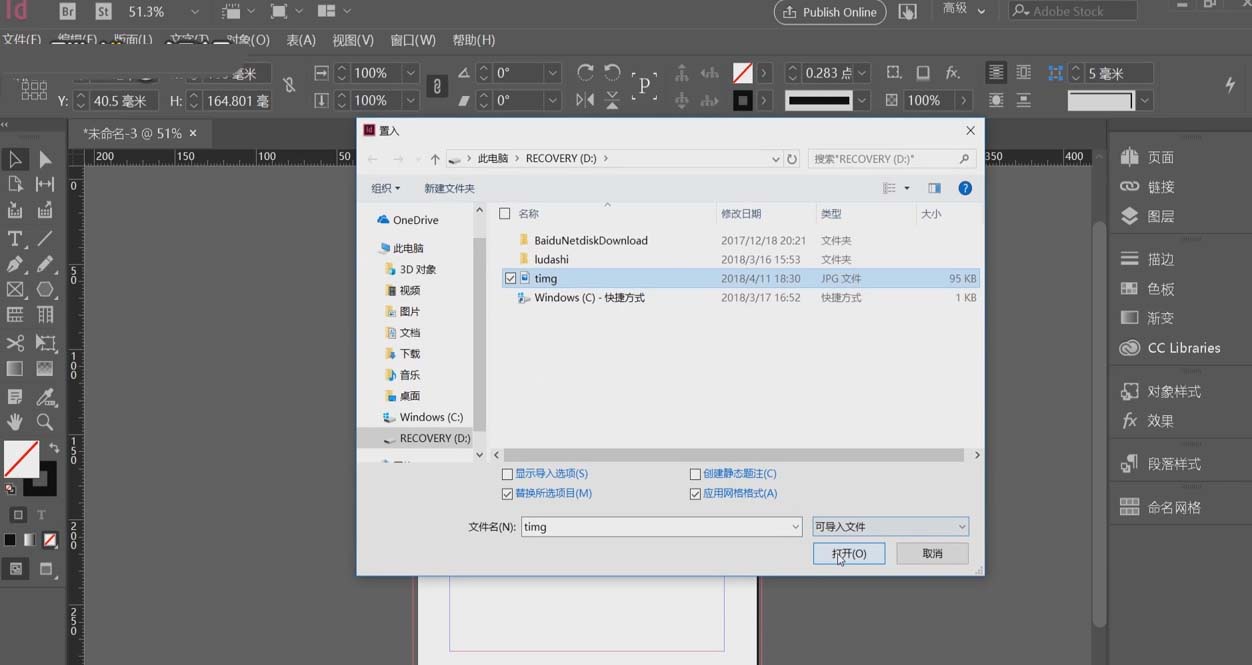Viewport: 1252px width, 665px height.
Task: Expand the 组织 dropdown menu
Action: [385, 188]
